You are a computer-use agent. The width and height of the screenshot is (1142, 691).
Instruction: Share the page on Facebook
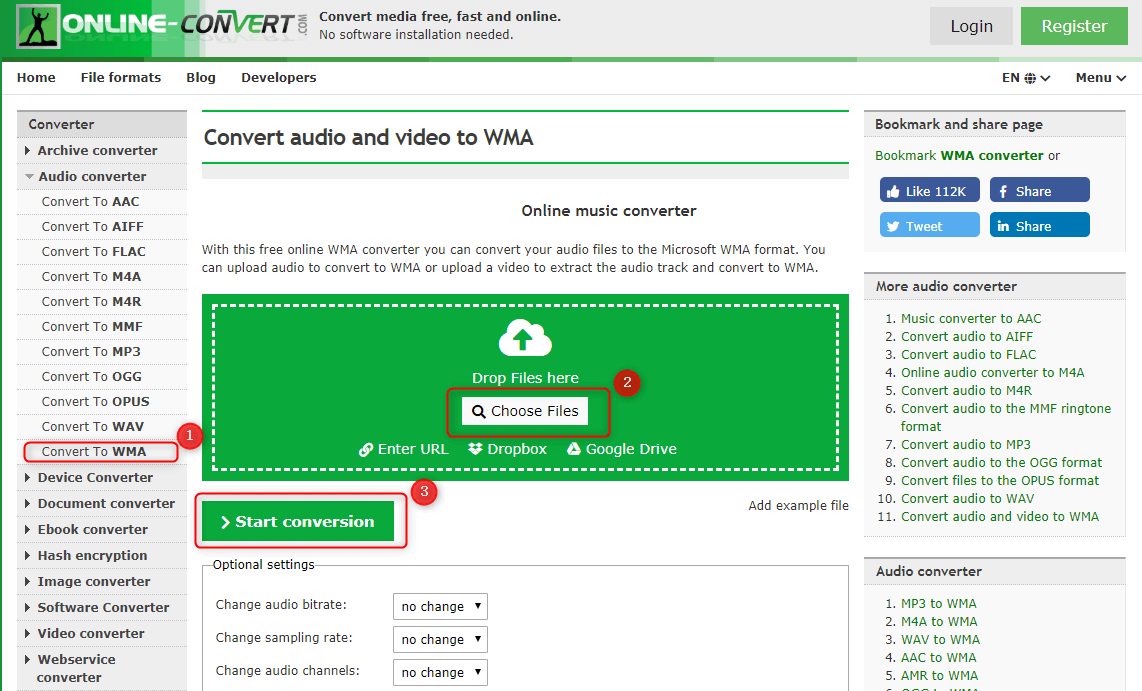click(1039, 191)
